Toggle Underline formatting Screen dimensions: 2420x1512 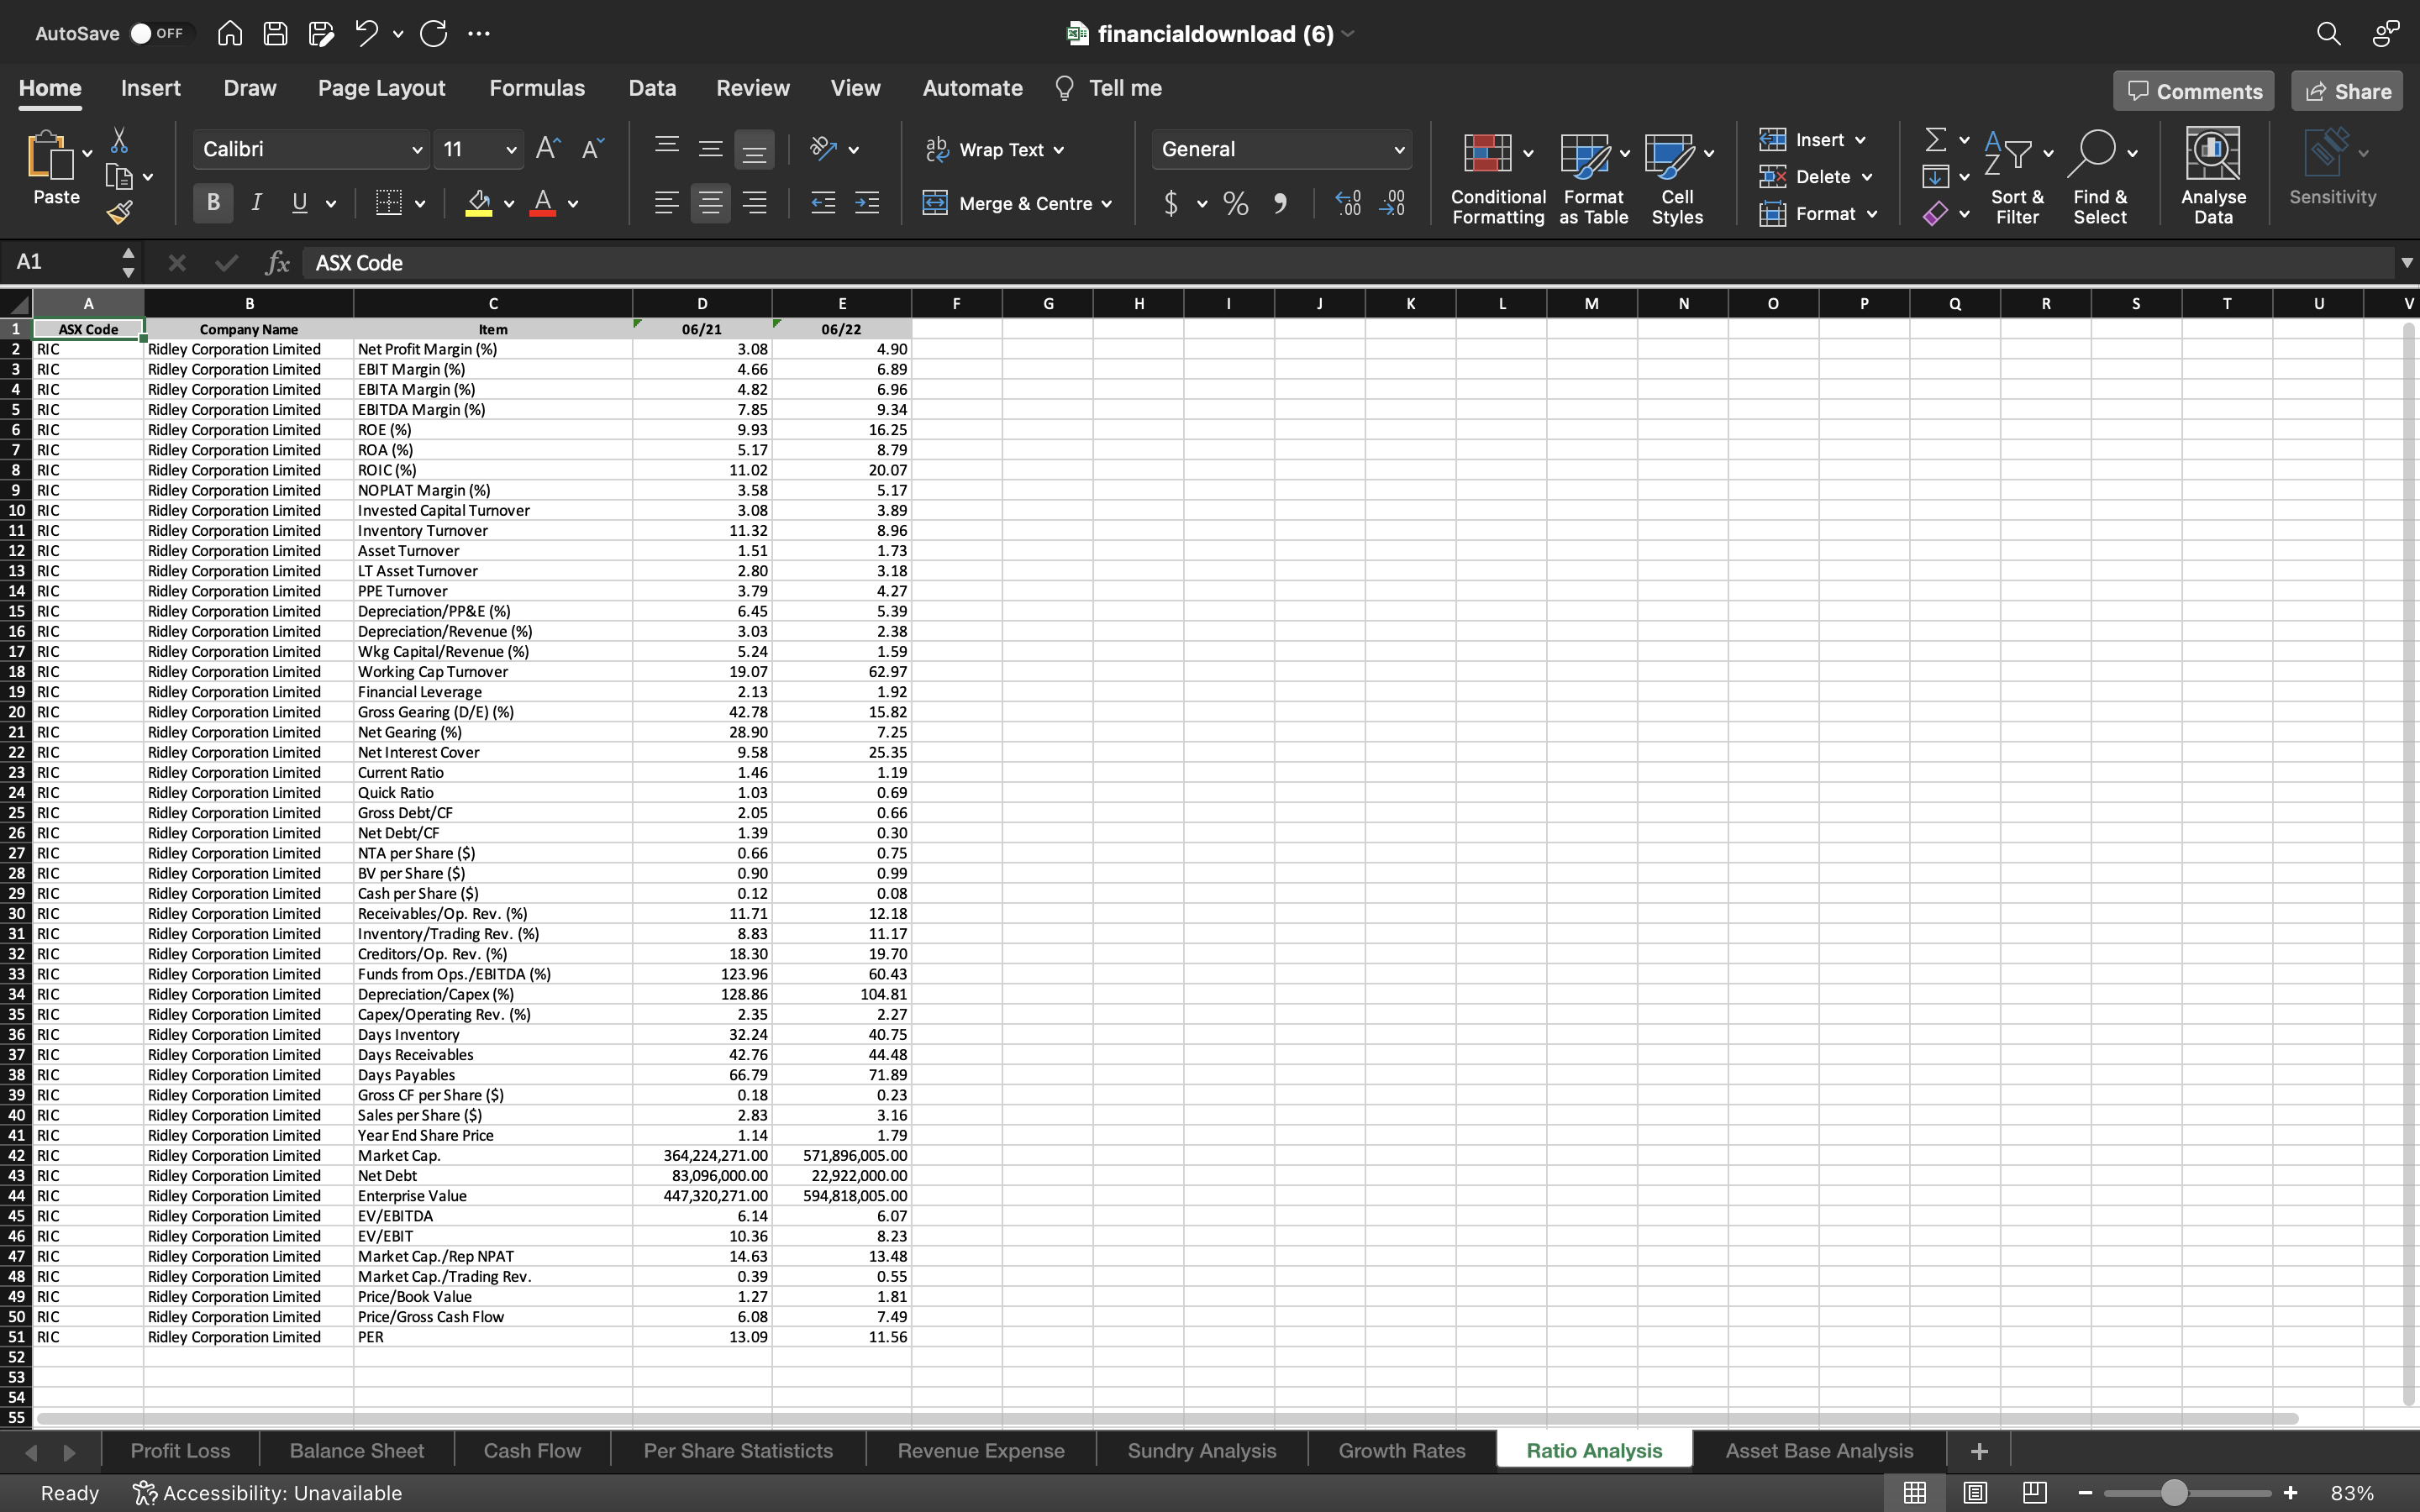point(299,203)
